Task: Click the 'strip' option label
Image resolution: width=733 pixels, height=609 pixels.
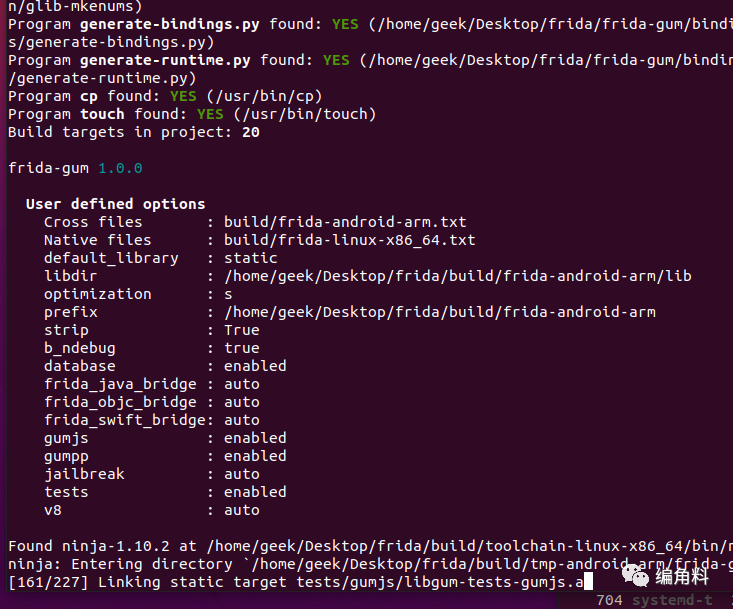Action: point(66,330)
